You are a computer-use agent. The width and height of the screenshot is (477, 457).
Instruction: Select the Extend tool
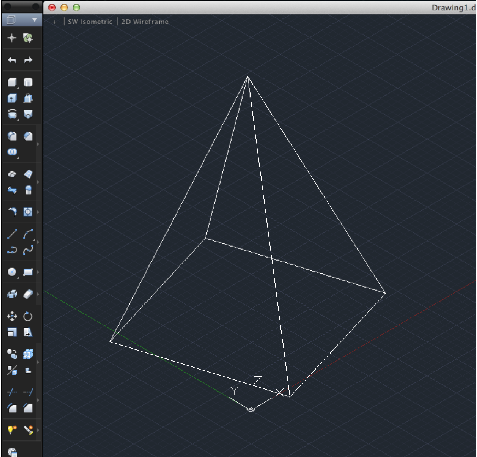click(28, 392)
